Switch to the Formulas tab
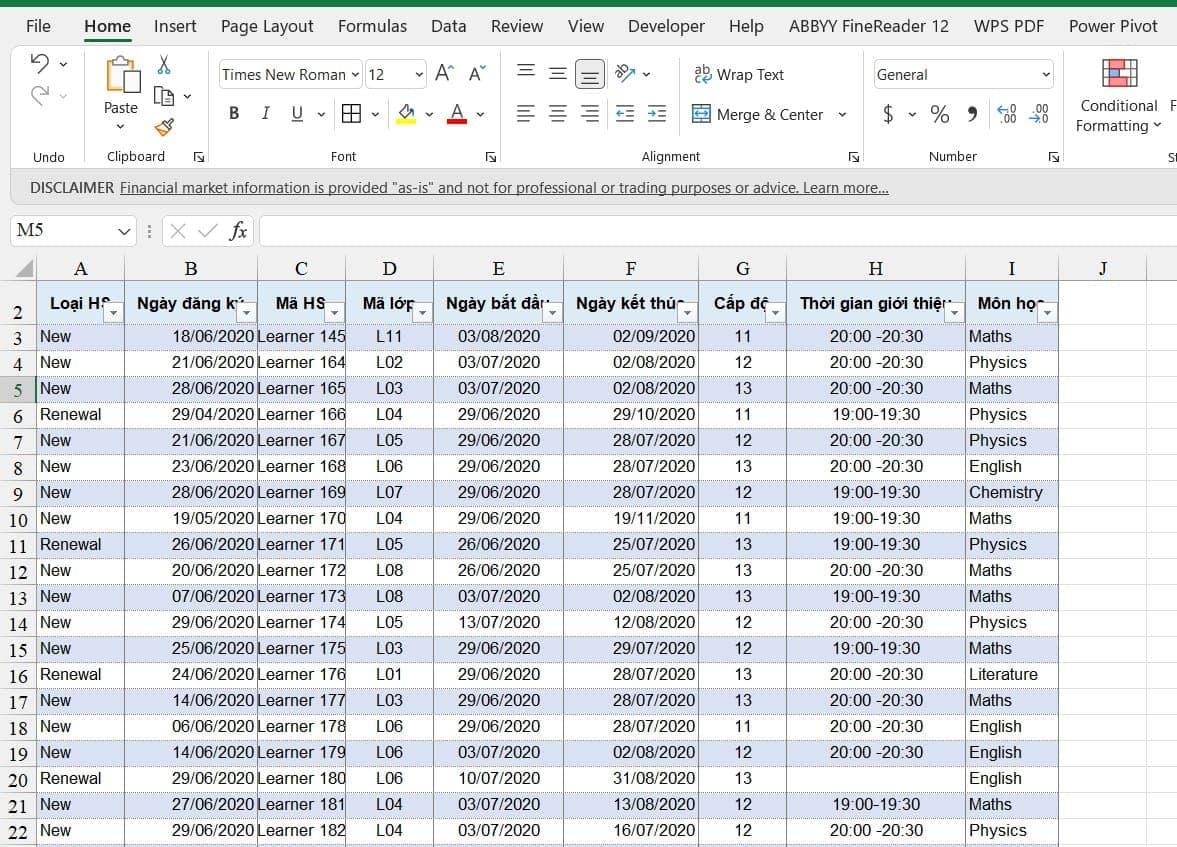The width and height of the screenshot is (1177, 847). click(x=372, y=26)
